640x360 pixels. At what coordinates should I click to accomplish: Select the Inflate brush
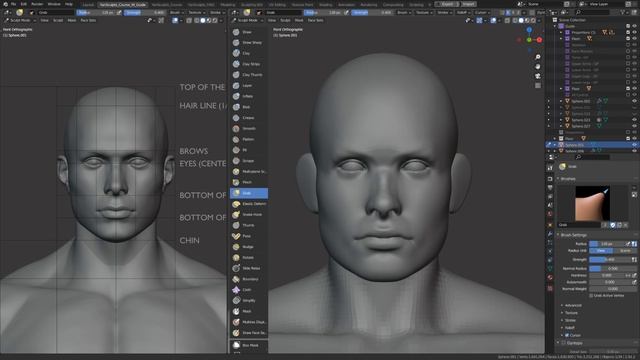tap(249, 96)
